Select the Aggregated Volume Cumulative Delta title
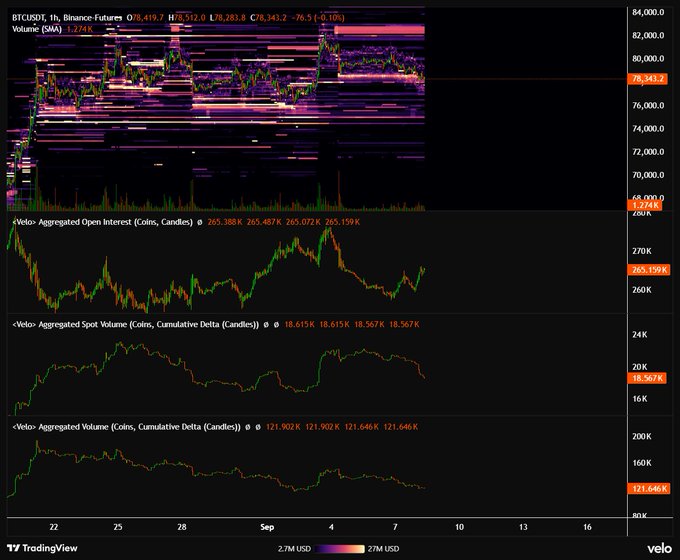The width and height of the screenshot is (680, 560). point(126,427)
